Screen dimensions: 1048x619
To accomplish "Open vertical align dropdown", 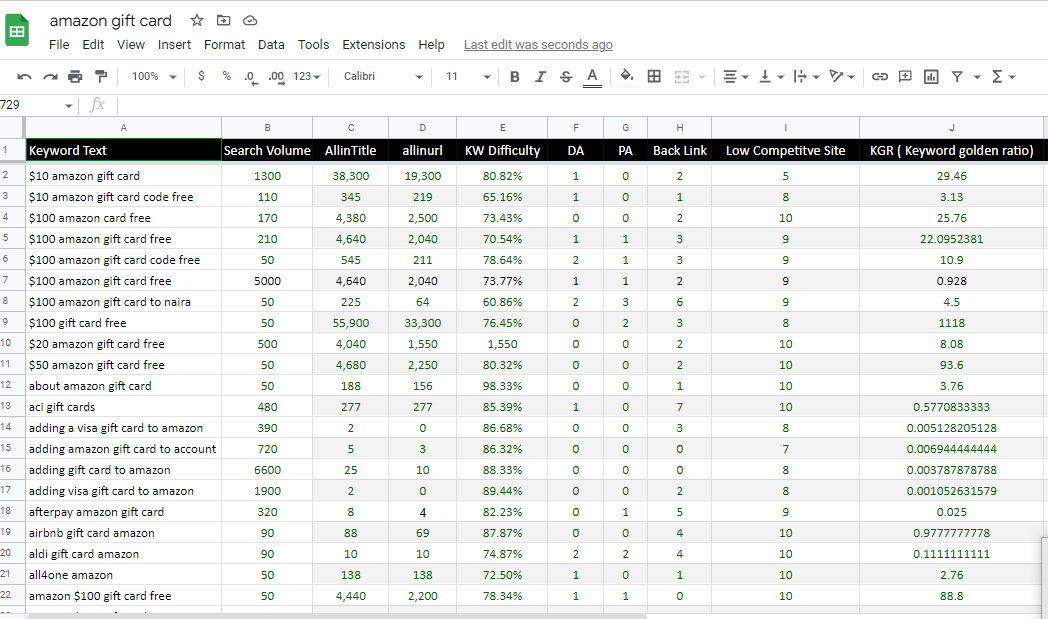I will pyautogui.click(x=771, y=77).
